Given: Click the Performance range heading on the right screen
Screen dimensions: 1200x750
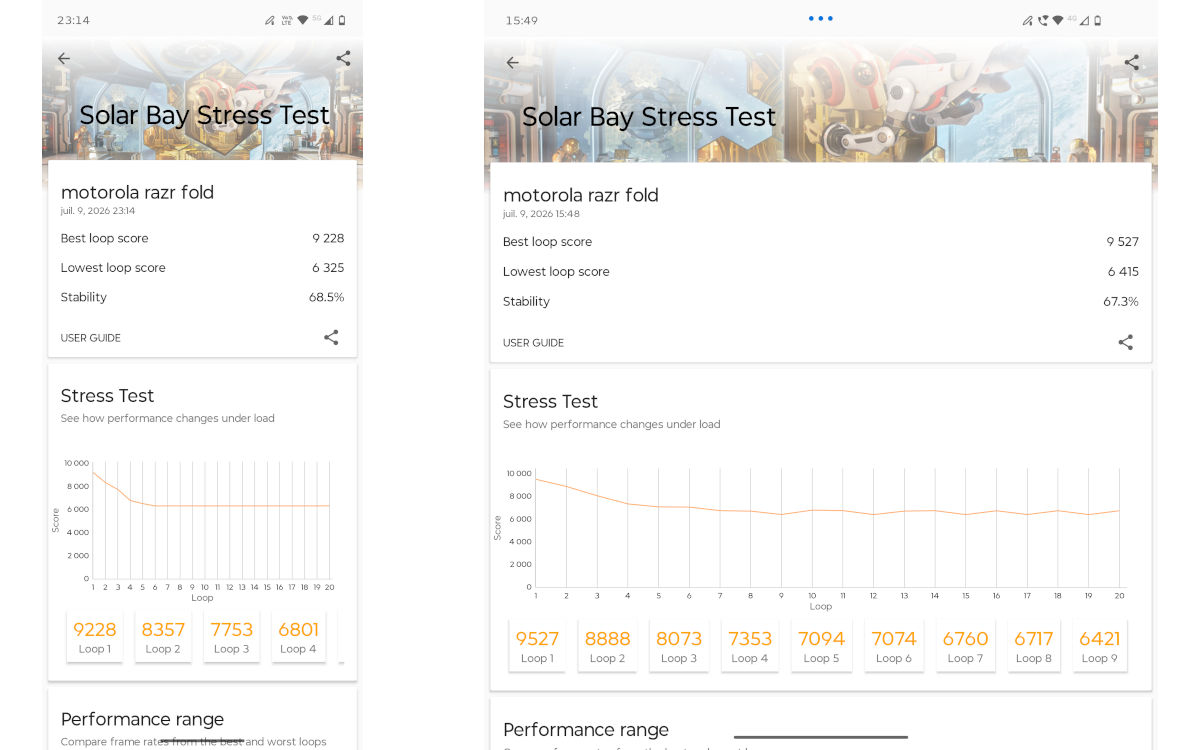Looking at the screenshot, I should click(586, 729).
